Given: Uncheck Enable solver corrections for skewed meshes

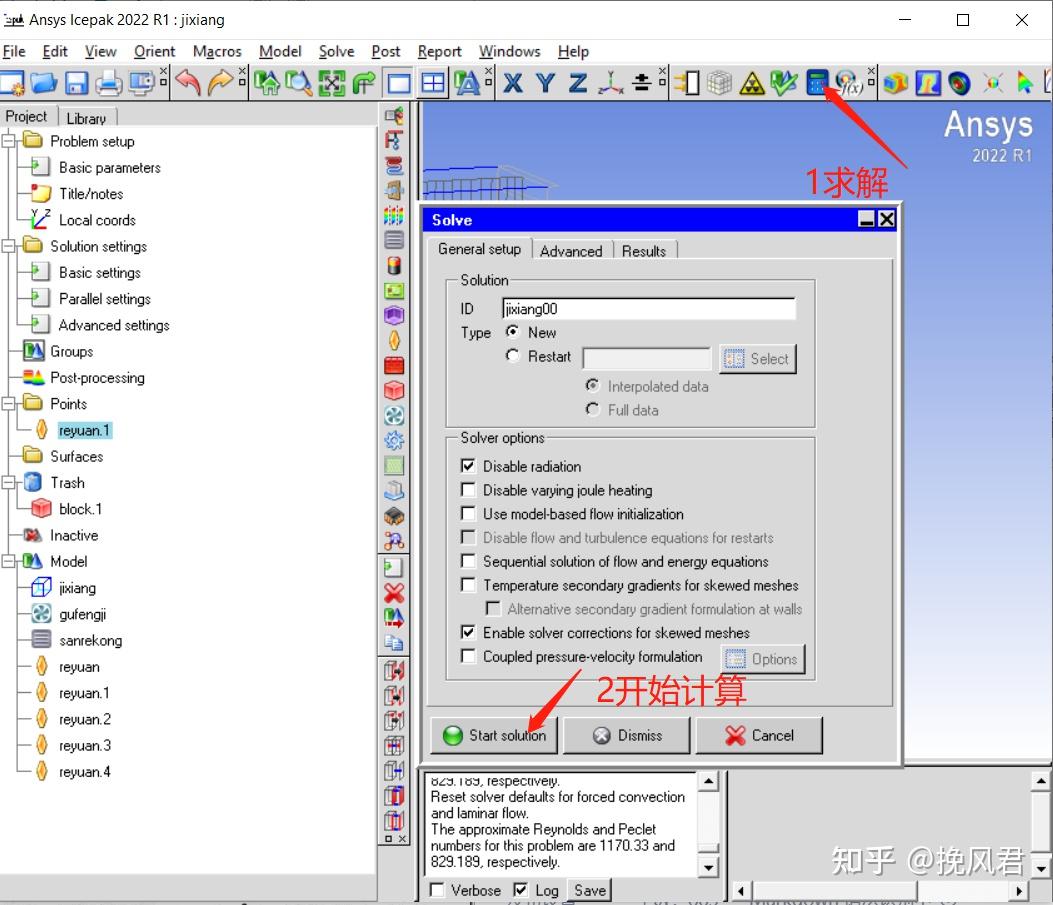Looking at the screenshot, I should pos(468,632).
